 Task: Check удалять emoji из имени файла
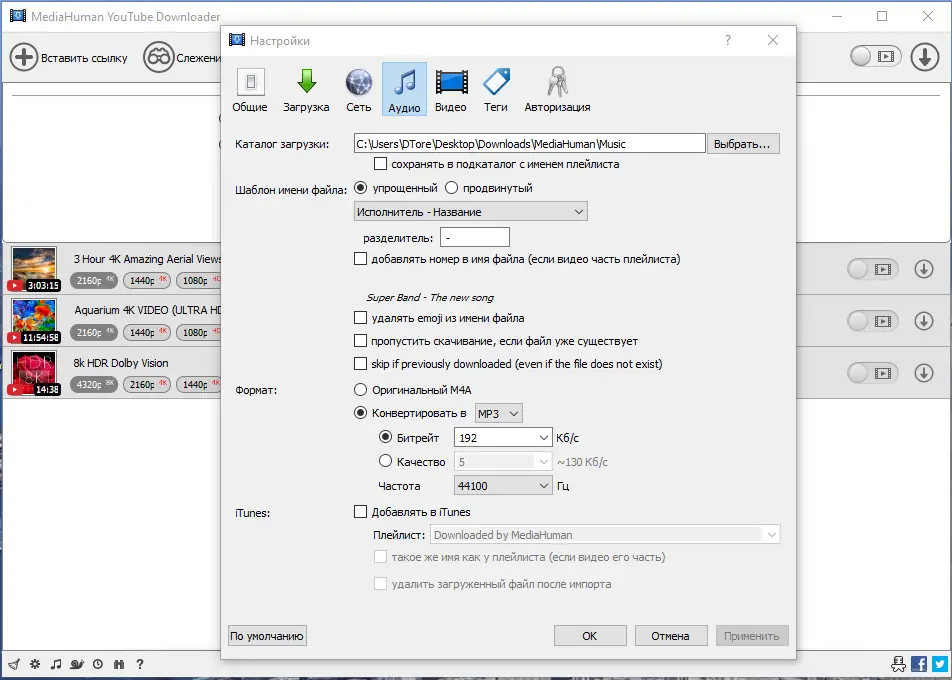coord(361,318)
